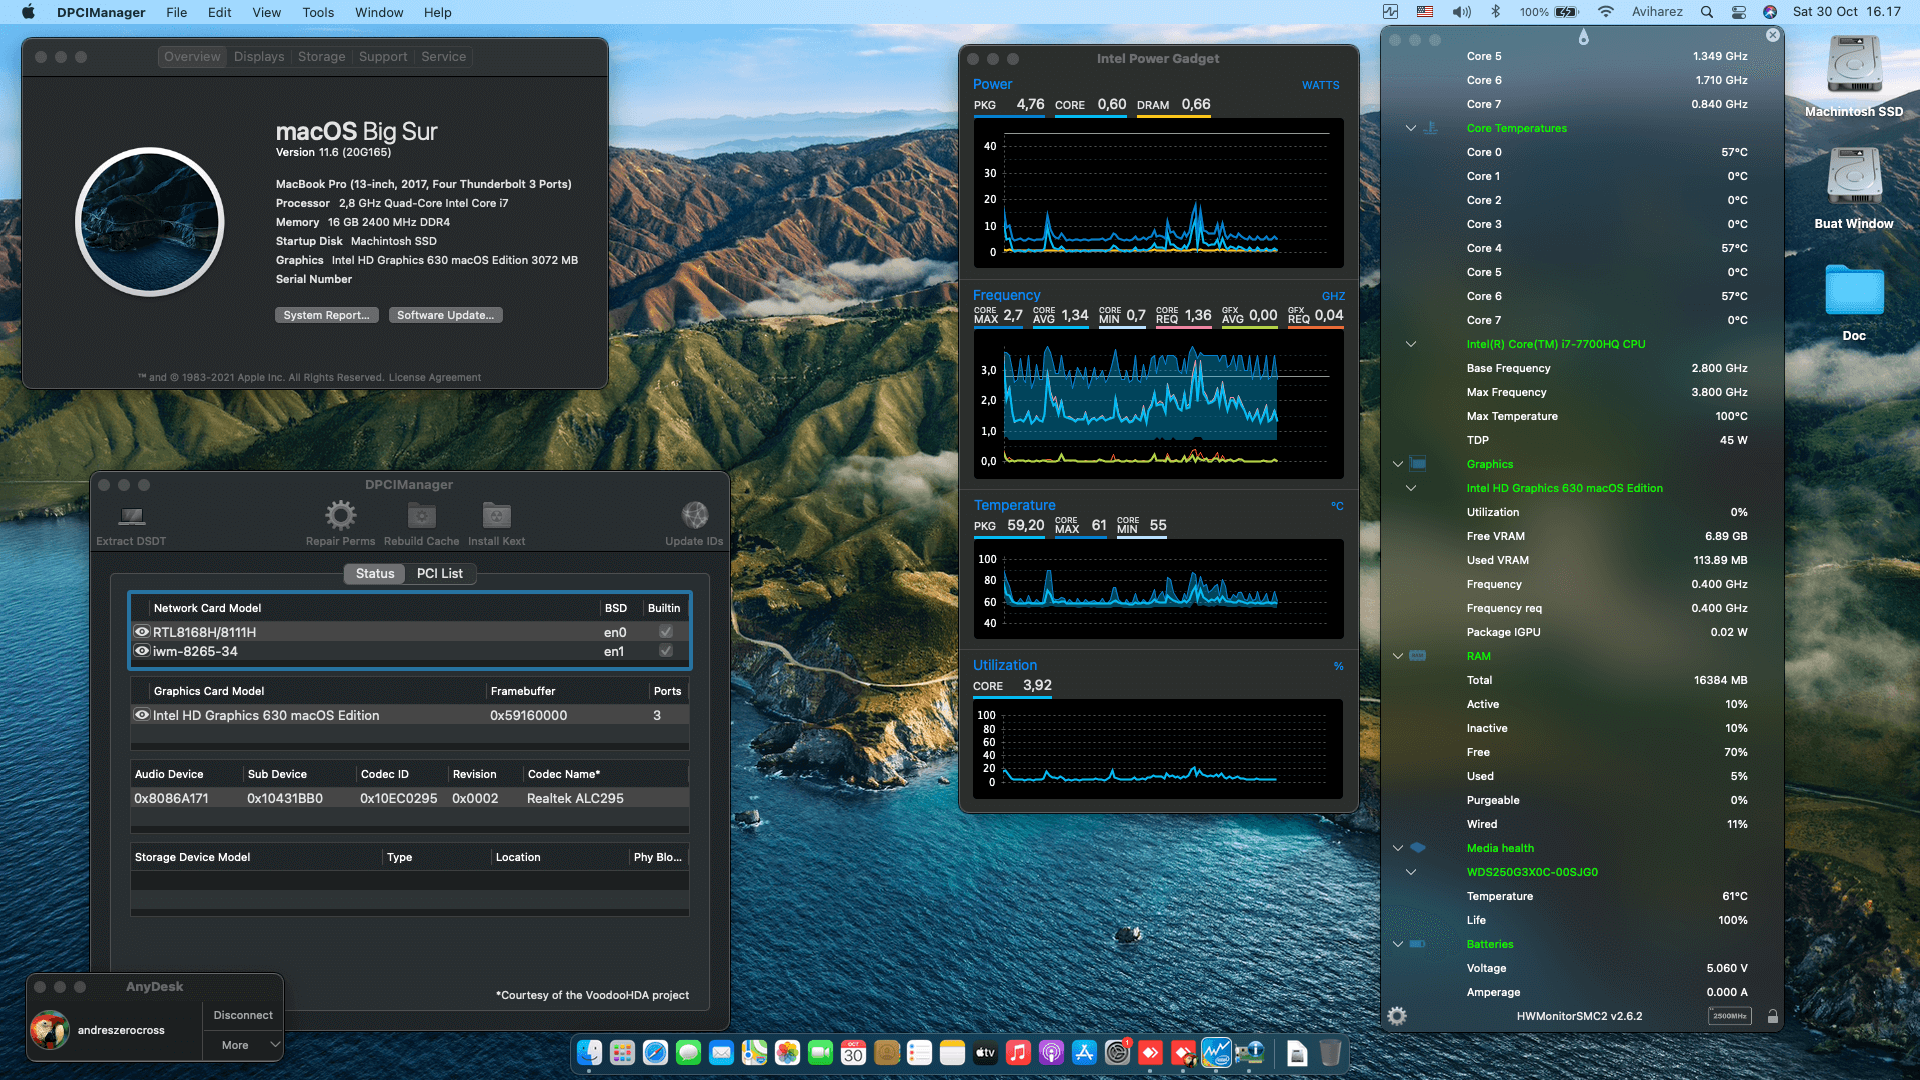
Task: Select the Realtek ALC295 codec row
Action: click(x=409, y=798)
